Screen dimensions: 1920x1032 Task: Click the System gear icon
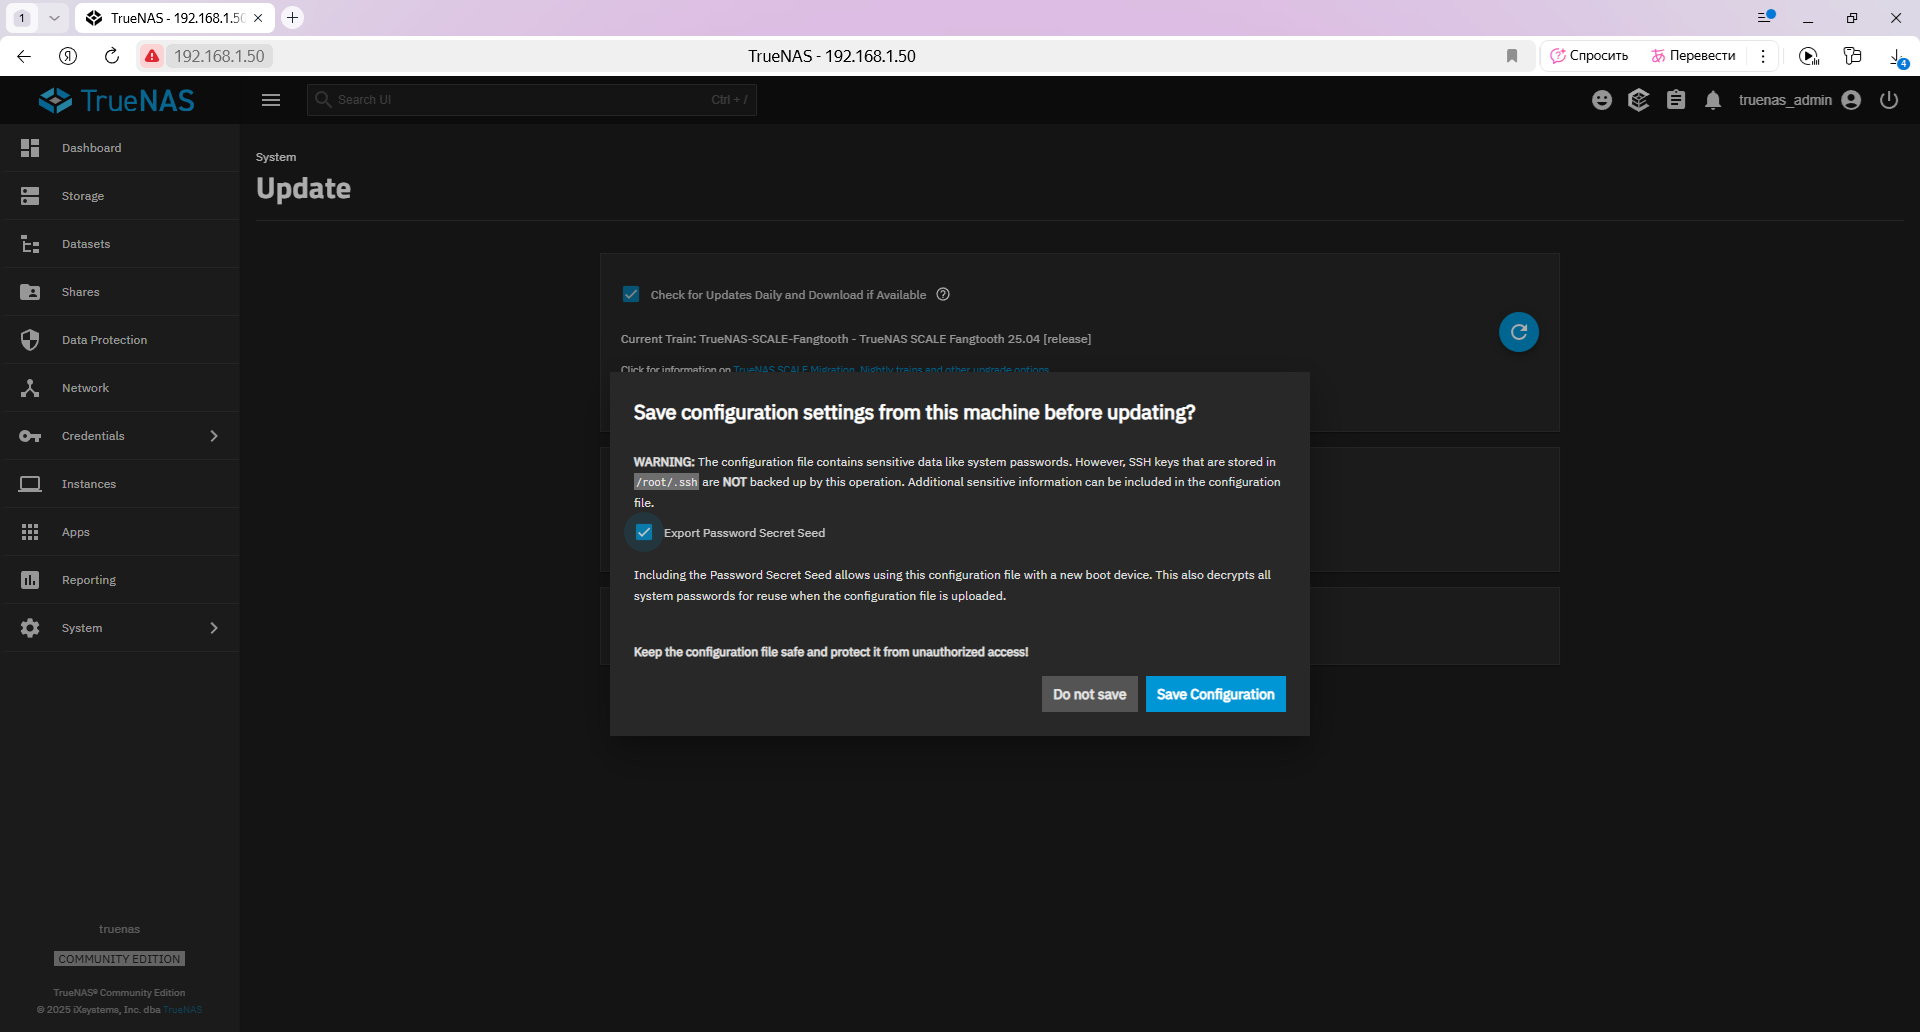(x=30, y=628)
